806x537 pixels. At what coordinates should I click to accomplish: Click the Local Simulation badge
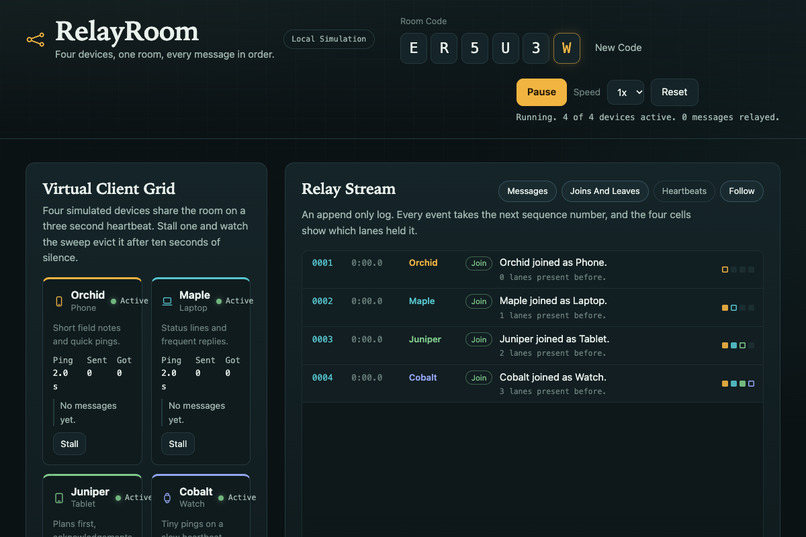coord(329,39)
